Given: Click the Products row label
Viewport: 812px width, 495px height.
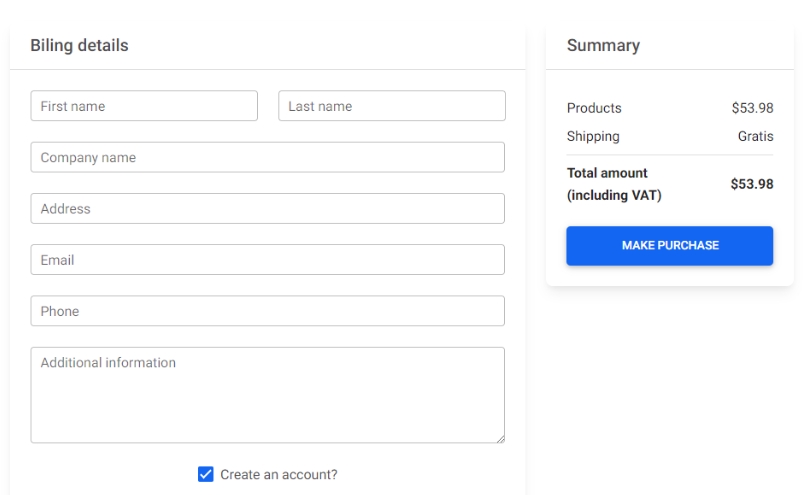Looking at the screenshot, I should pyautogui.click(x=594, y=108).
